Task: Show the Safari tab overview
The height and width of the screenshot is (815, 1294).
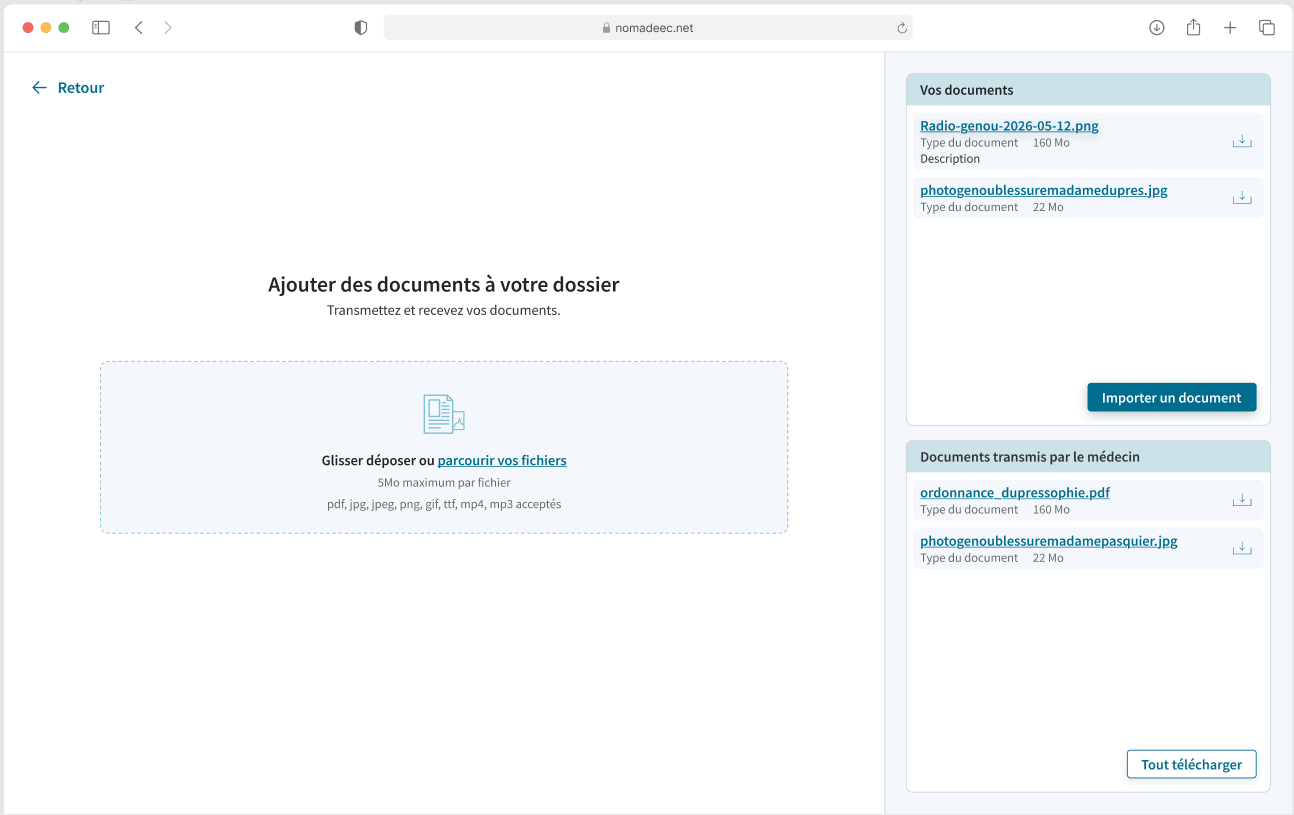Action: (1267, 28)
